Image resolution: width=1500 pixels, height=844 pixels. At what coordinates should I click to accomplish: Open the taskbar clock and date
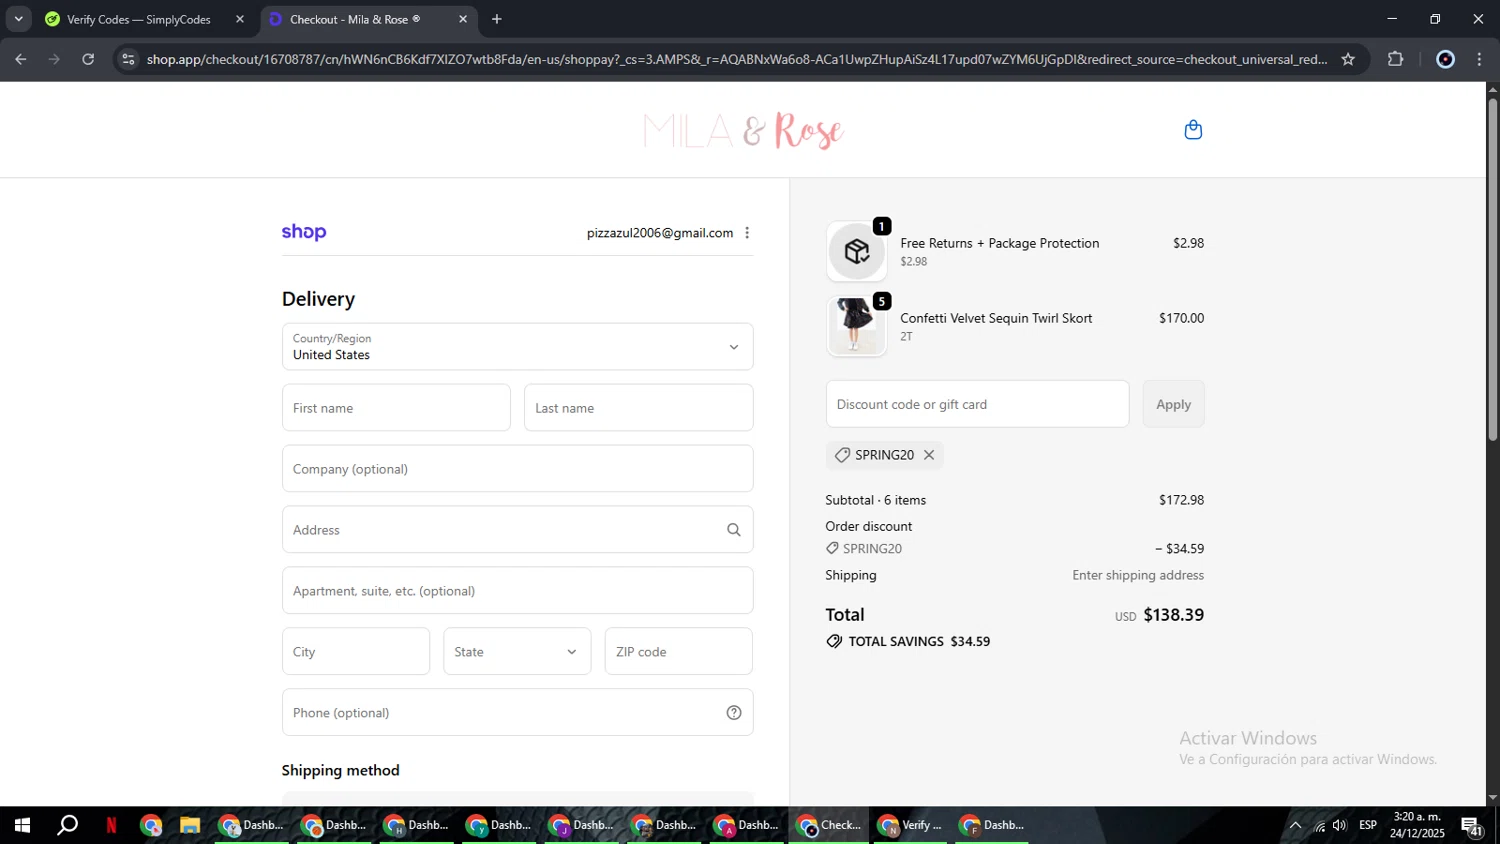(1417, 825)
